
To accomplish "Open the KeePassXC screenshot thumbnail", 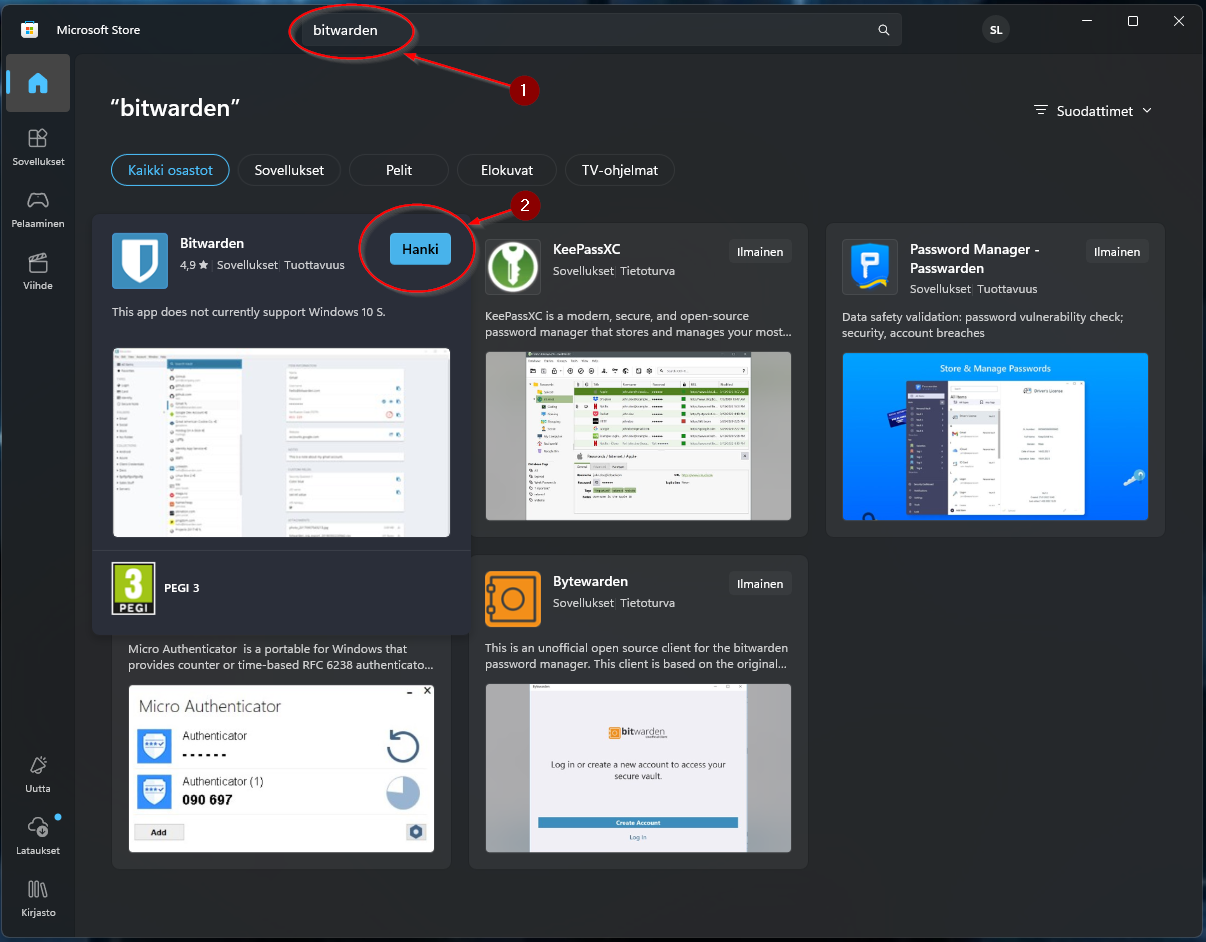I will 638,436.
